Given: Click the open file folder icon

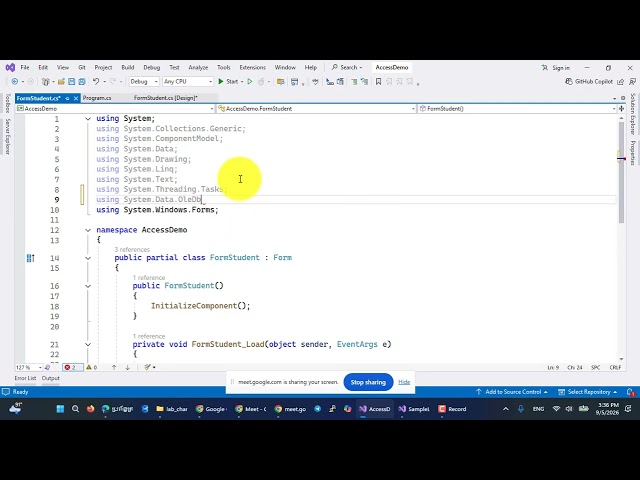Looking at the screenshot, I should click(61, 82).
